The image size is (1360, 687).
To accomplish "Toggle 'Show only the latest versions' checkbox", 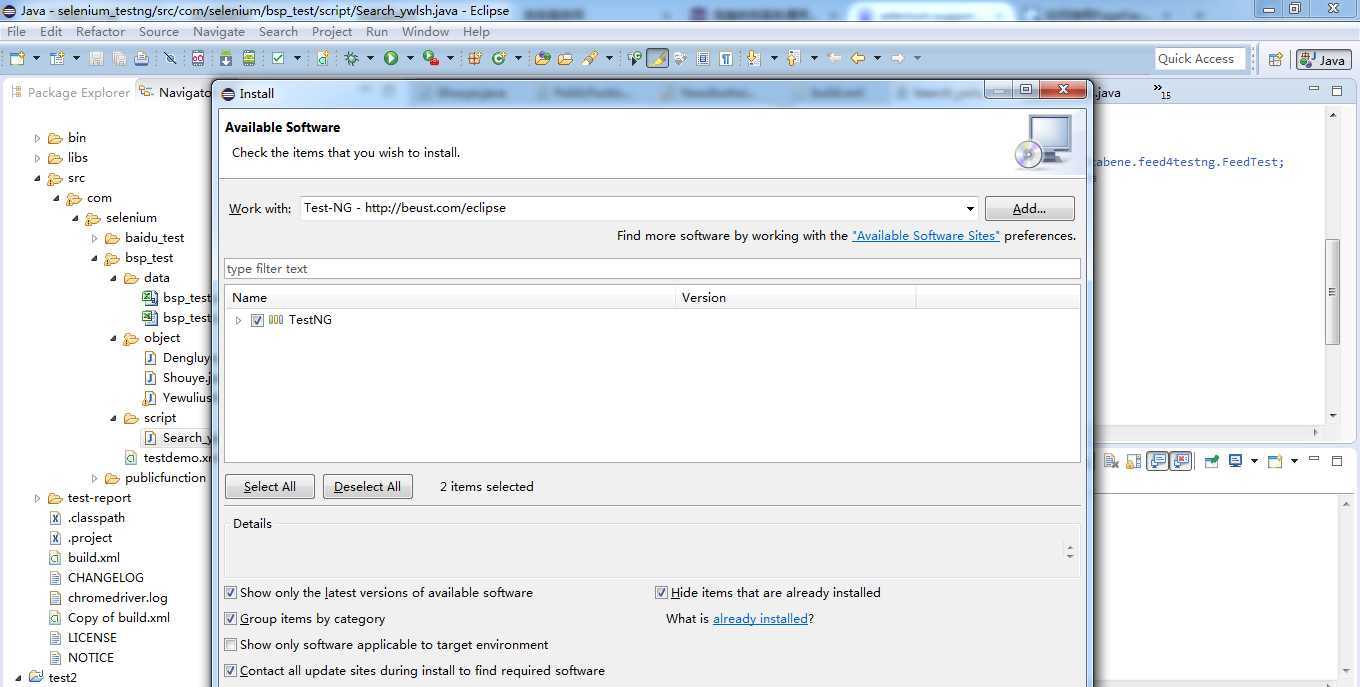I will pos(231,593).
